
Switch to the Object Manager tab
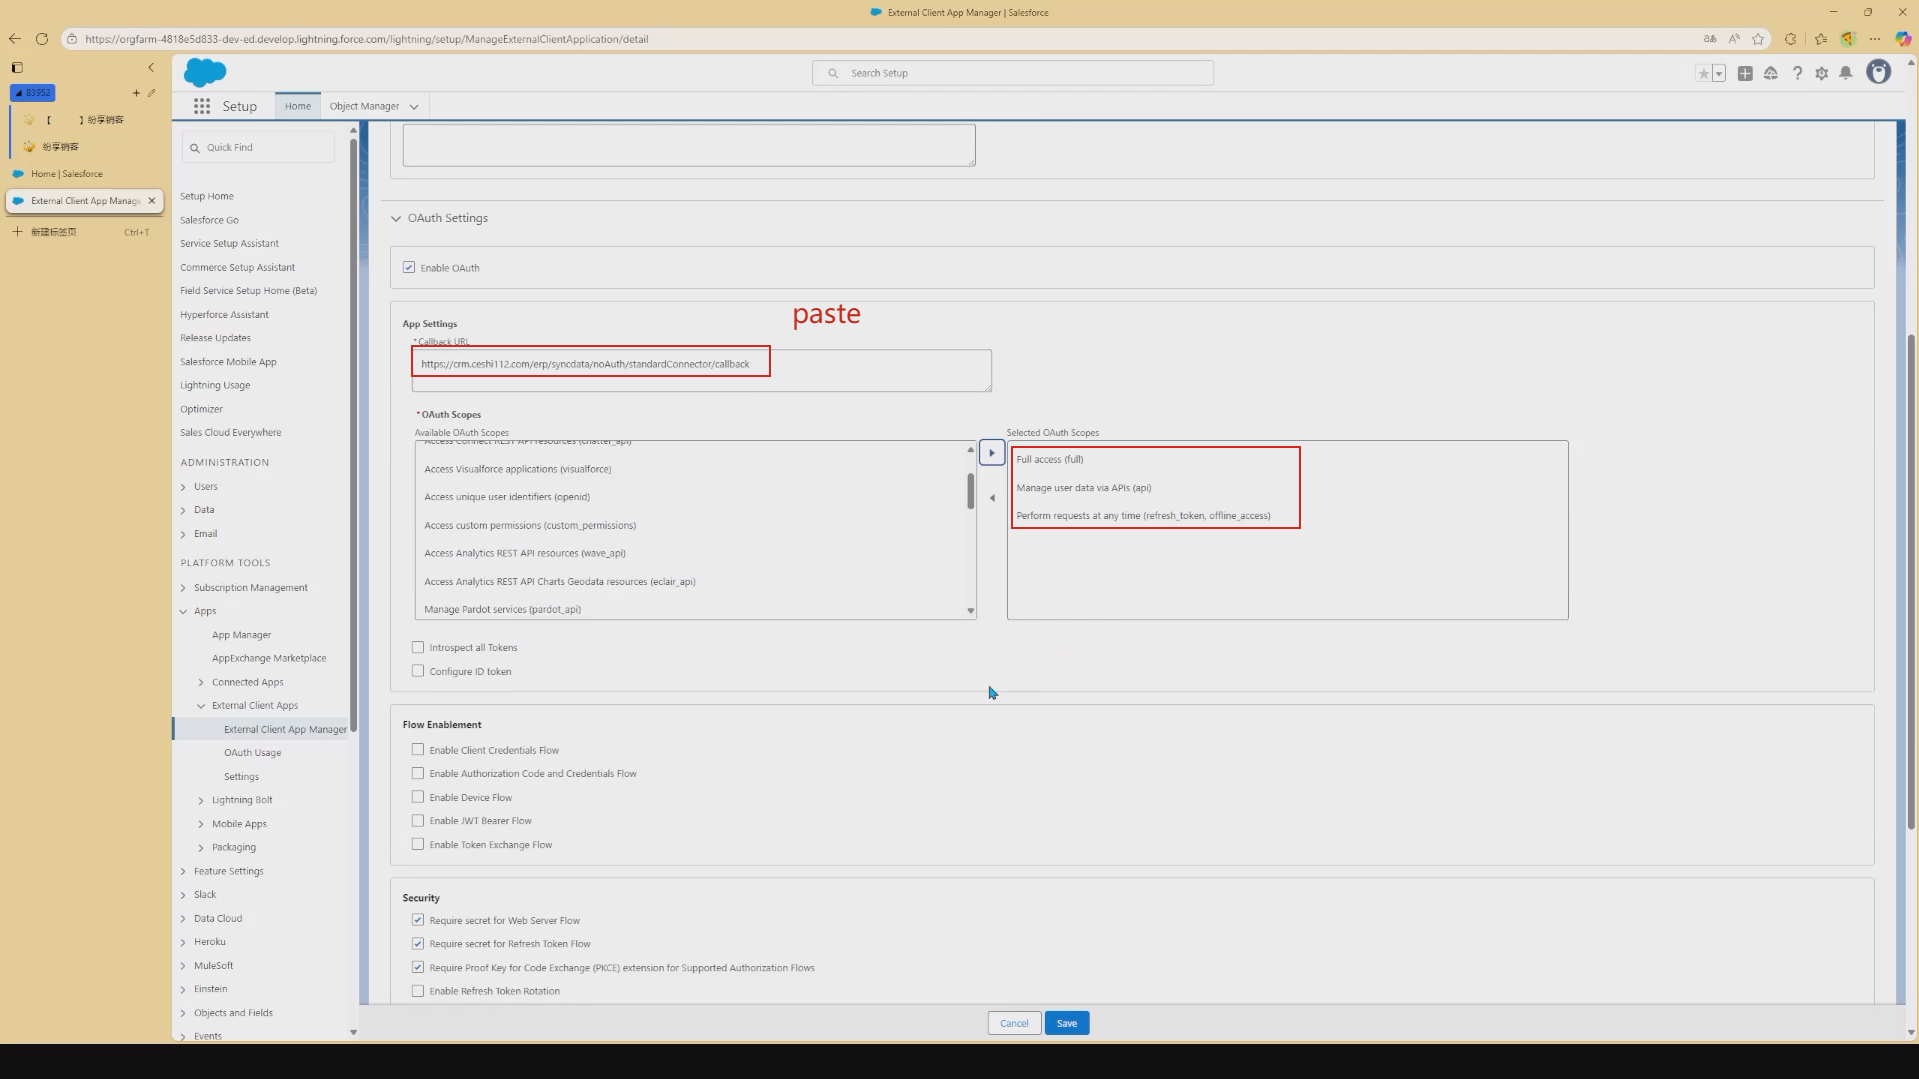364,106
